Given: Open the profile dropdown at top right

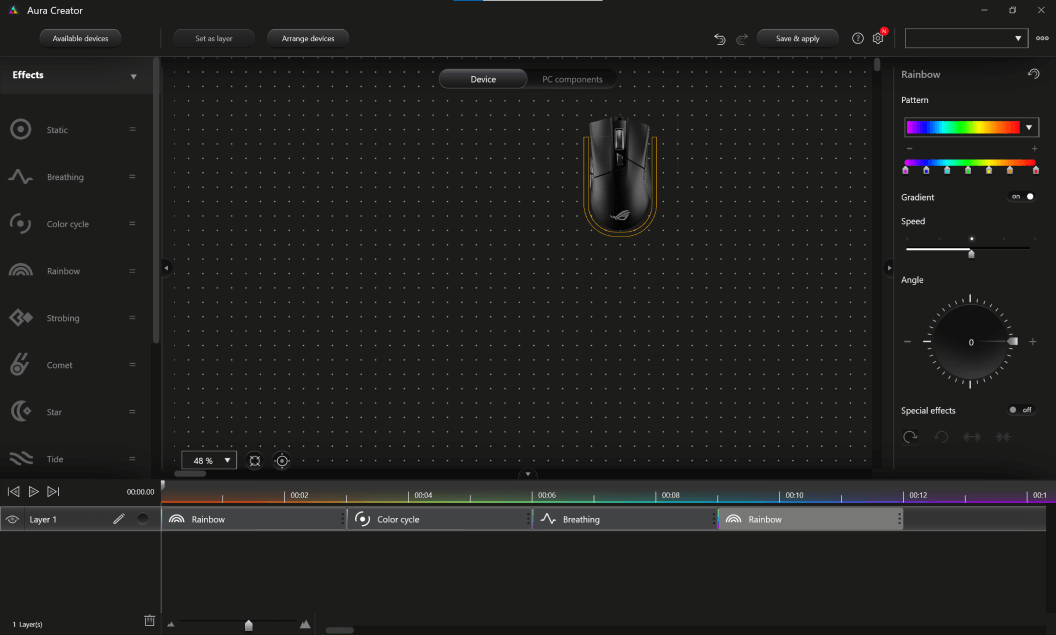Looking at the screenshot, I should pos(966,38).
